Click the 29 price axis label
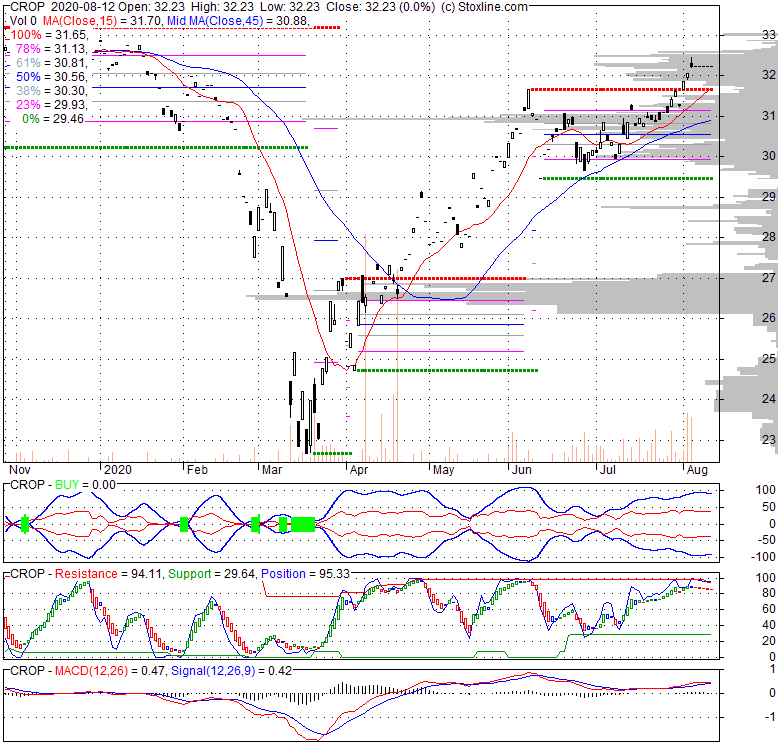Screen dimensions: 780x745 tap(769, 197)
